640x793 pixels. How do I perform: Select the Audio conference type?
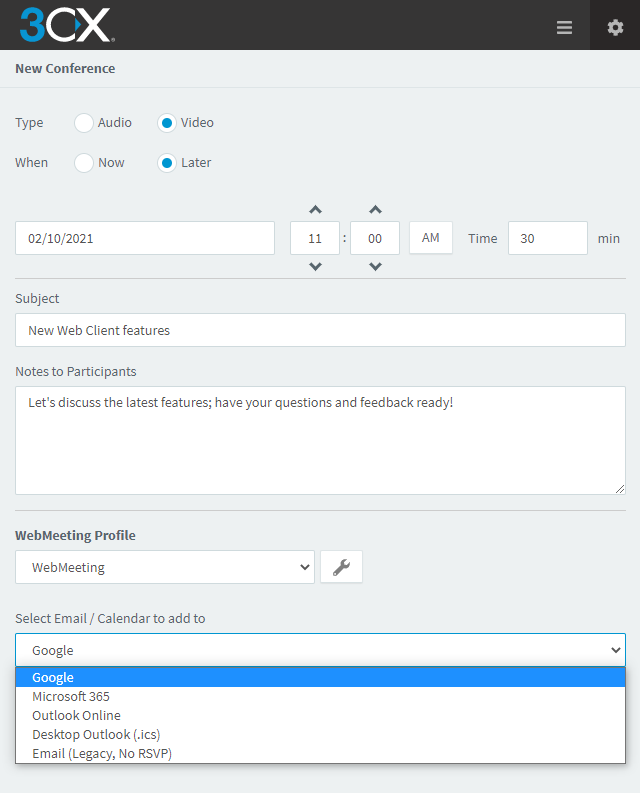click(x=84, y=123)
